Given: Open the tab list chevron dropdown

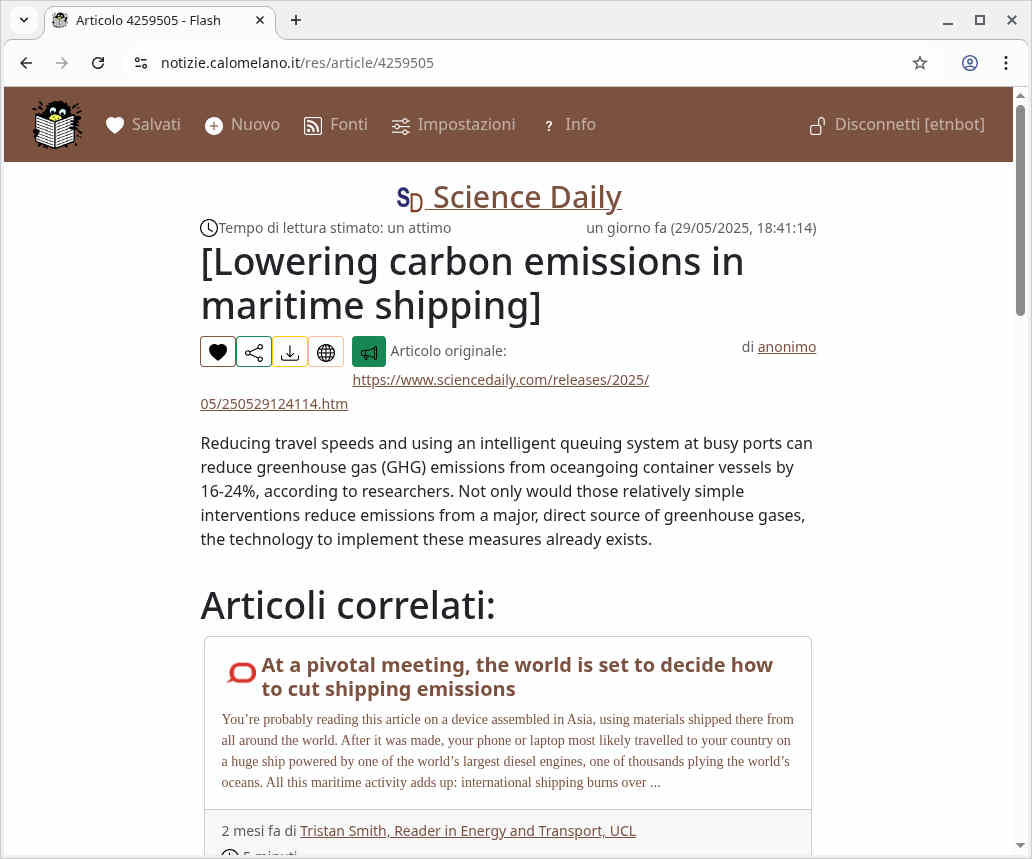Looking at the screenshot, I should point(23,20).
